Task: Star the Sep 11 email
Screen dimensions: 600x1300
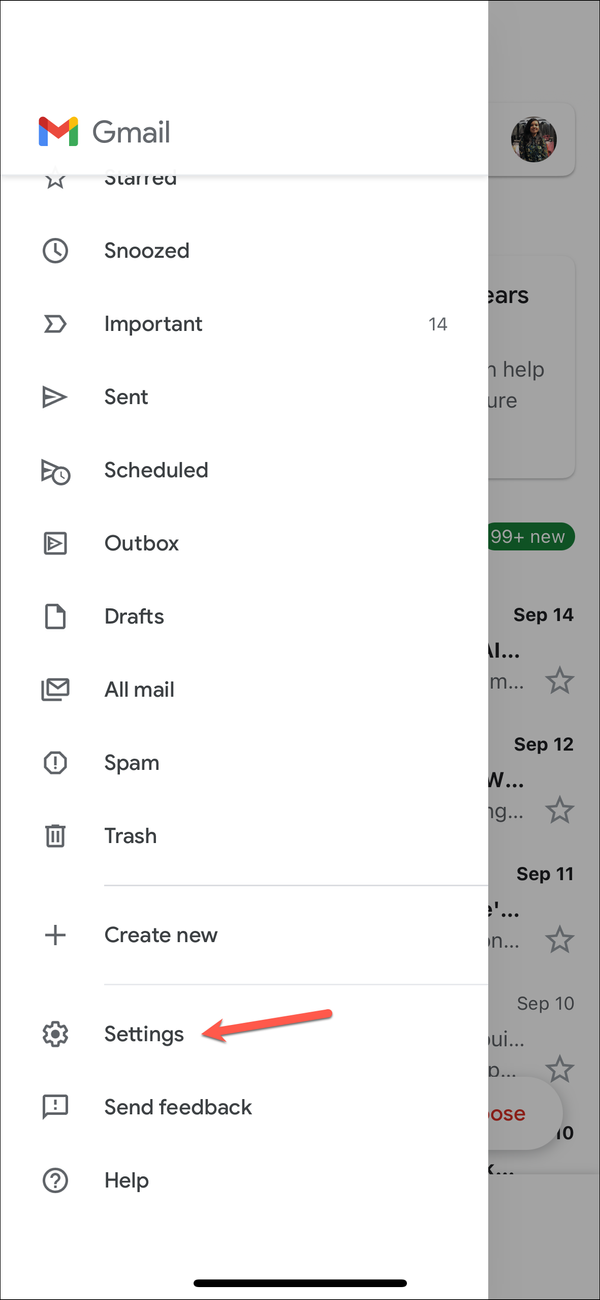Action: (560, 940)
